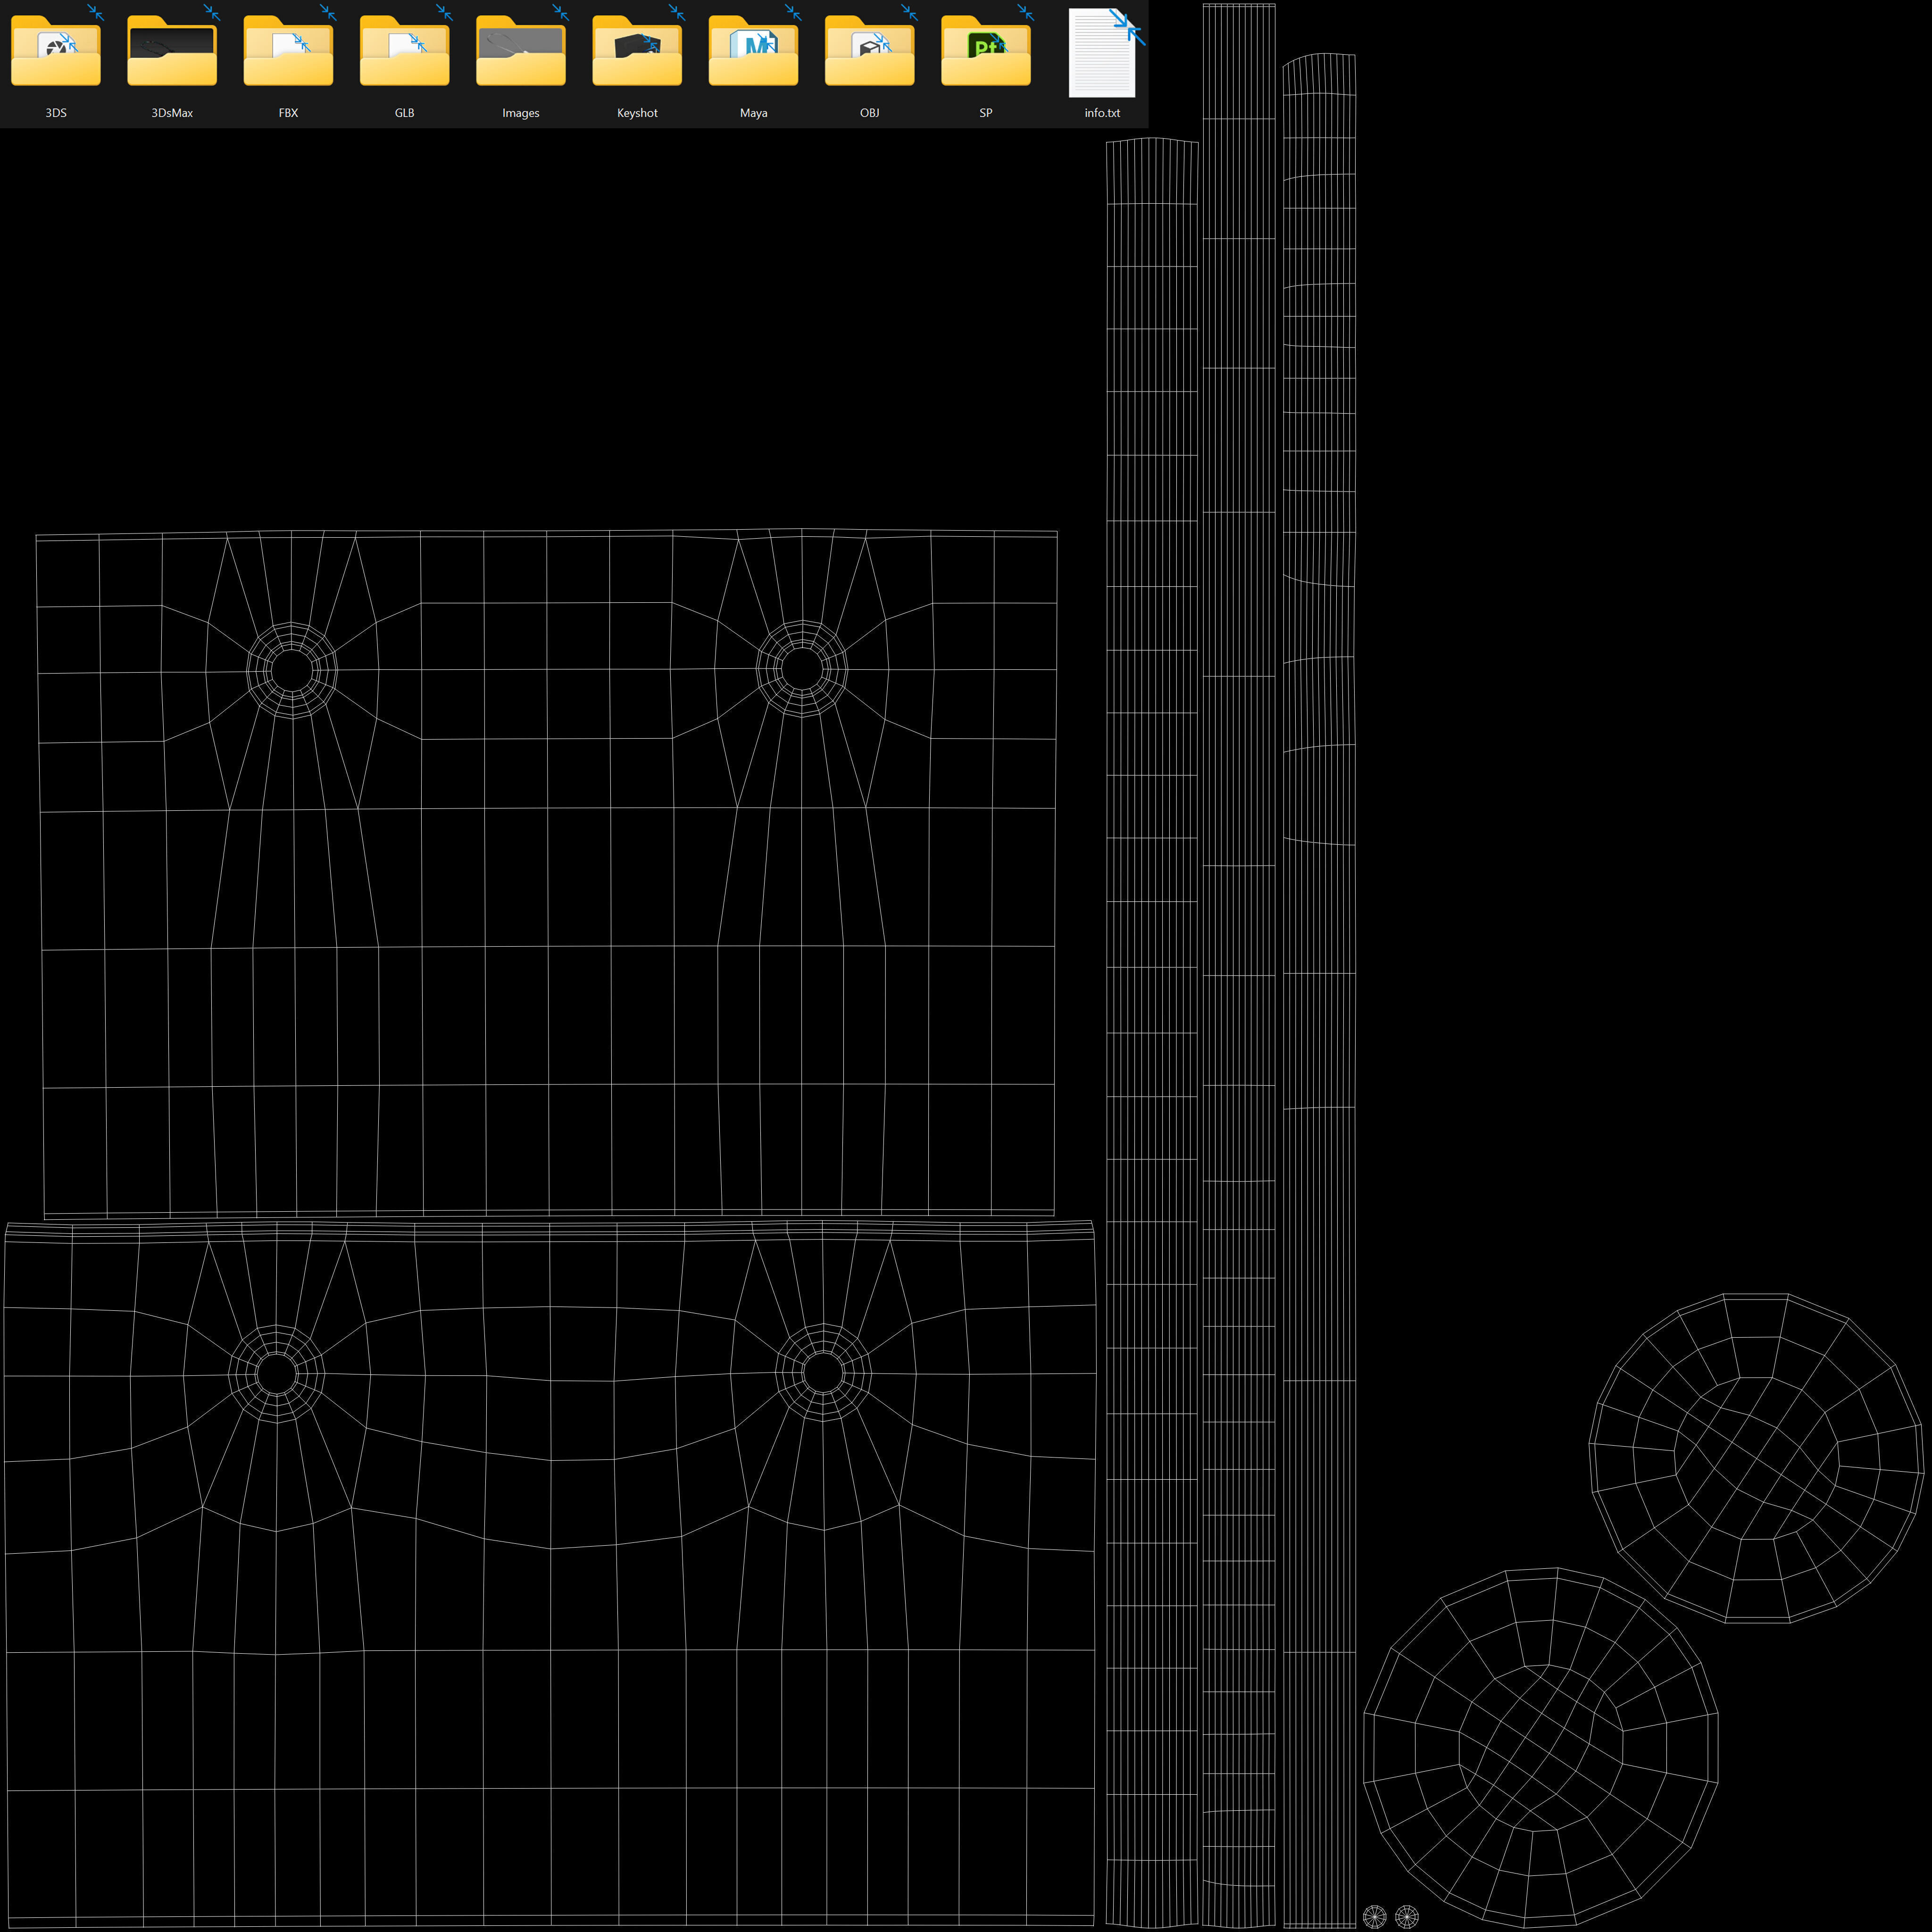Viewport: 1932px width, 1932px height.
Task: Select the lower large circular UV shell
Action: click(x=1540, y=1747)
